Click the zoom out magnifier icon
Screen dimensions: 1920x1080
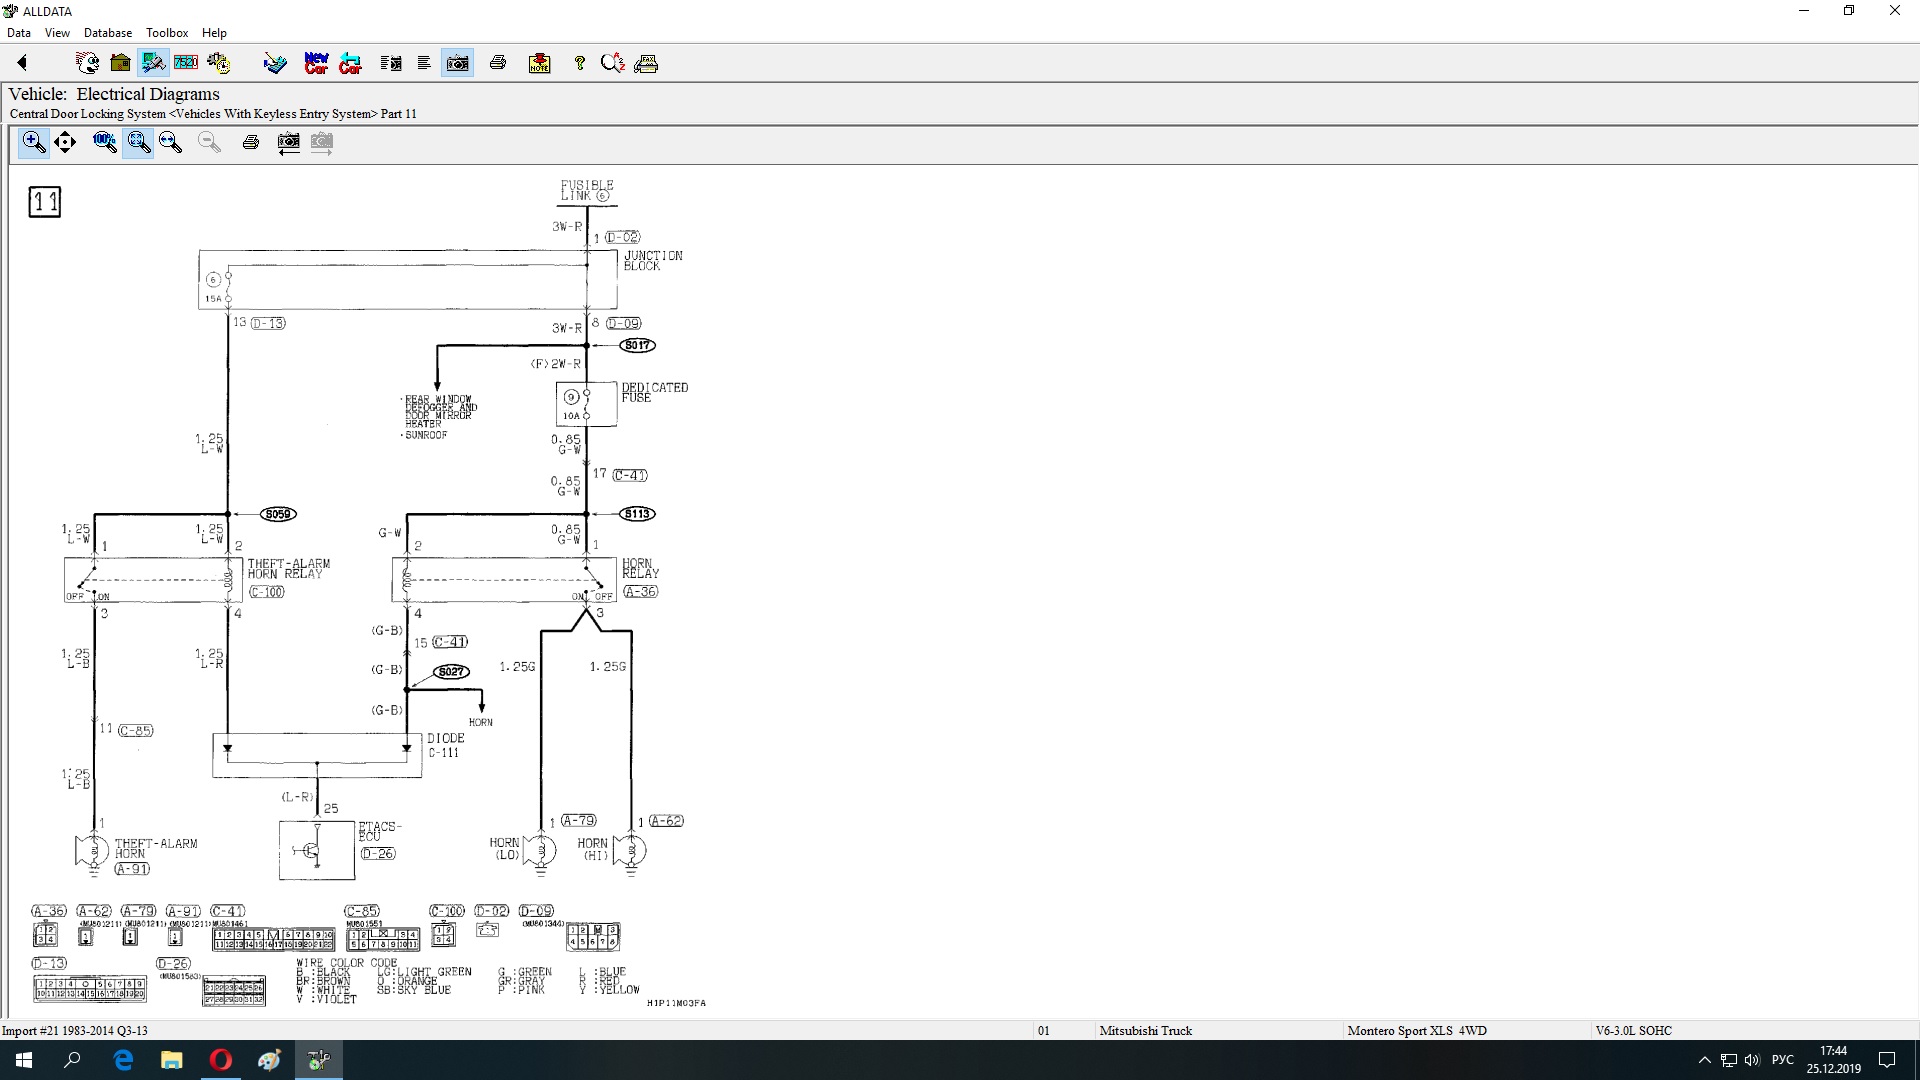click(209, 142)
